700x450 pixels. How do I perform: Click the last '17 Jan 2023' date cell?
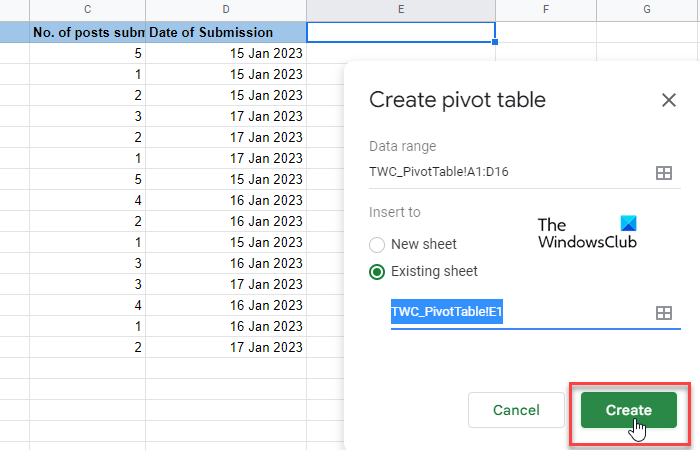[226, 347]
